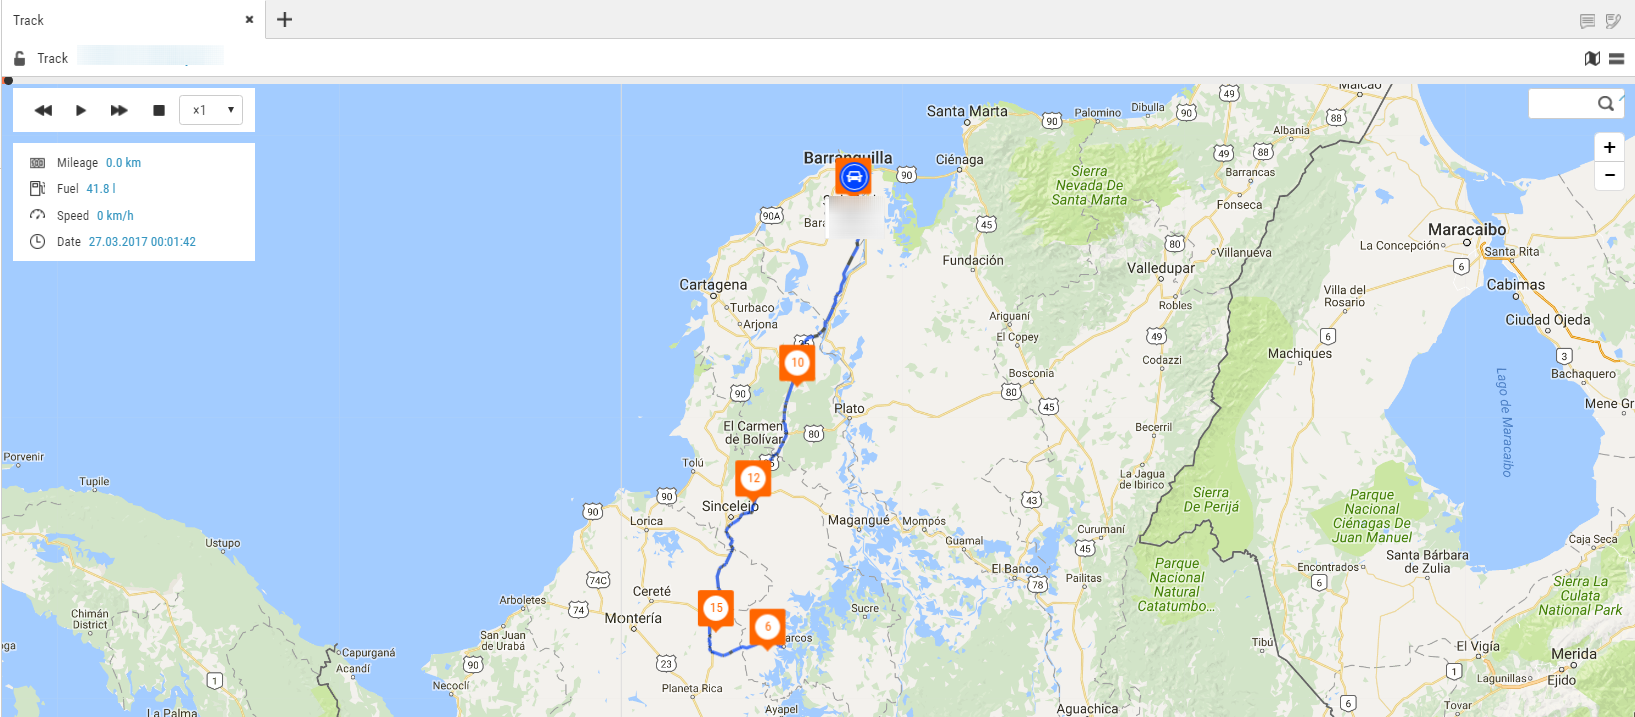1635x717 pixels.
Task: Add a new tab with plus button
Action: click(x=285, y=19)
